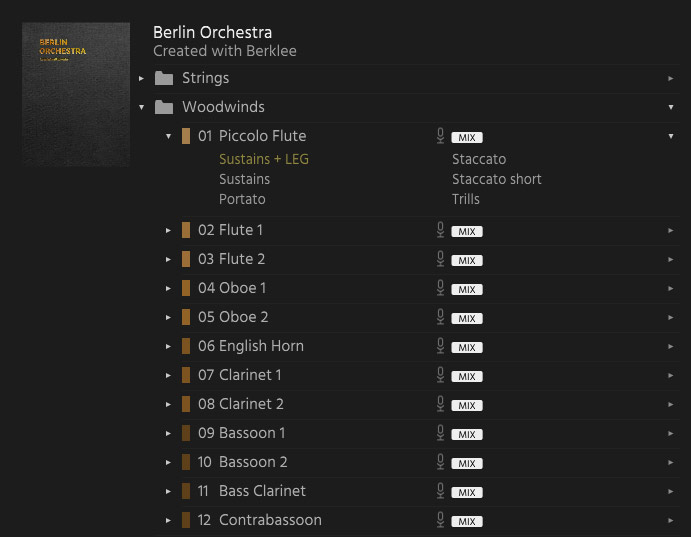Click the Woodwinds folder icon
The width and height of the screenshot is (691, 537).
[164, 107]
